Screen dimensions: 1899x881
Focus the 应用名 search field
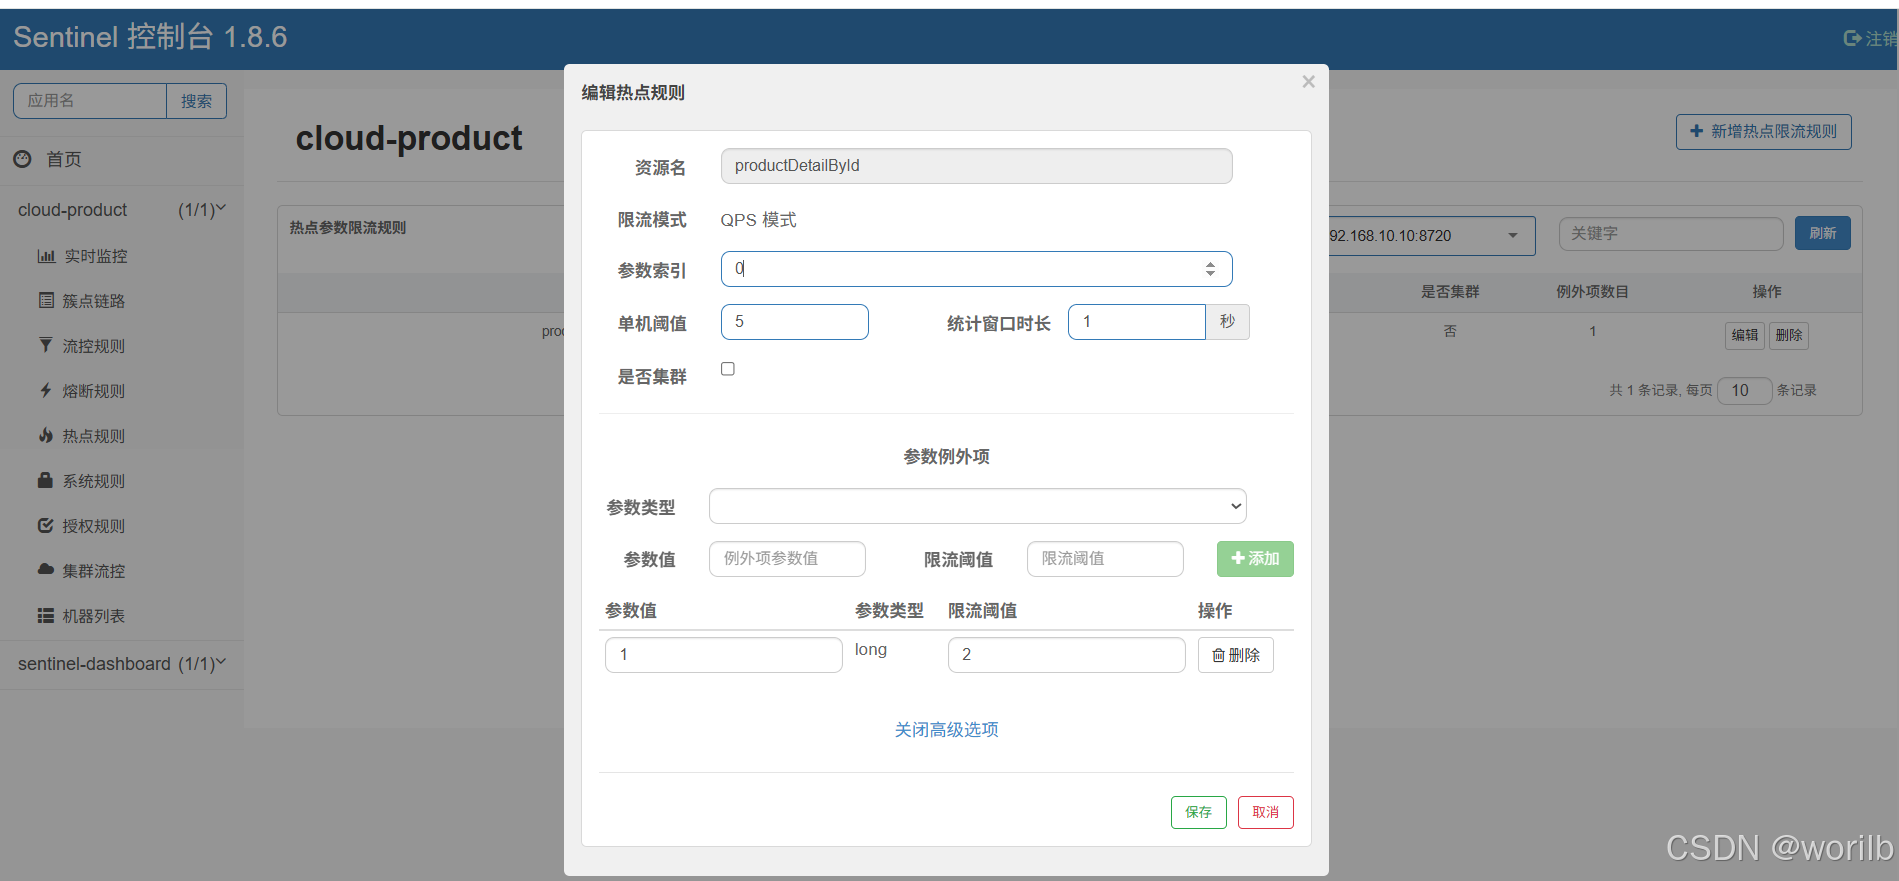[x=89, y=101]
